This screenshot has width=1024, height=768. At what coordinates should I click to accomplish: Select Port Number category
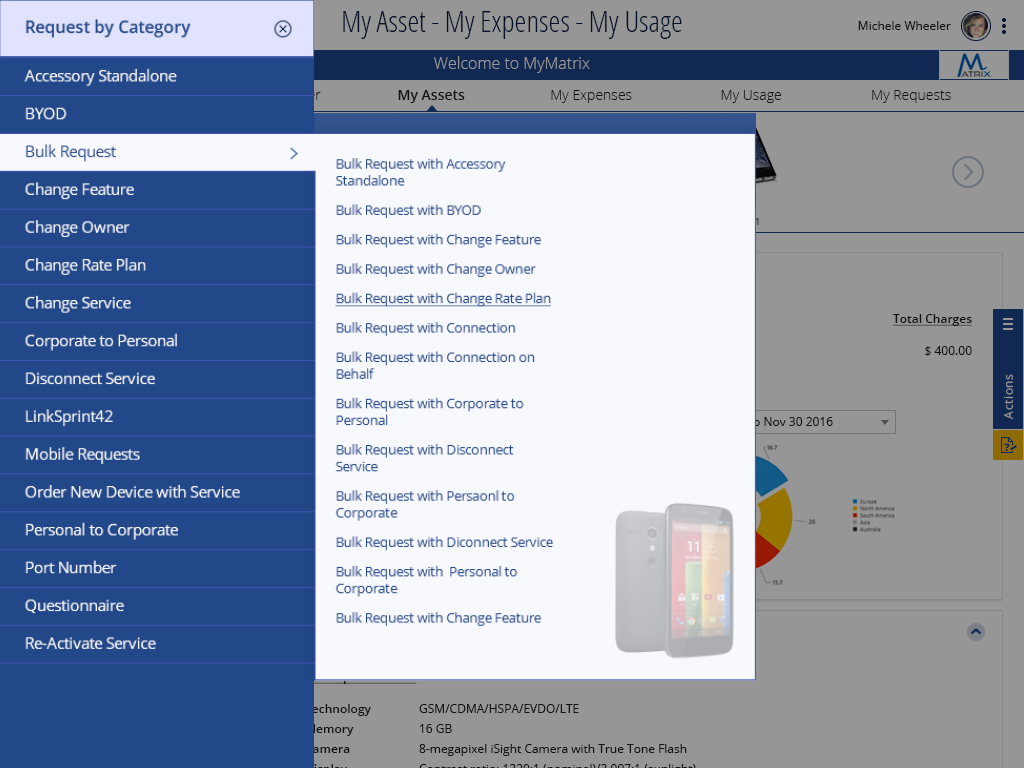157,569
